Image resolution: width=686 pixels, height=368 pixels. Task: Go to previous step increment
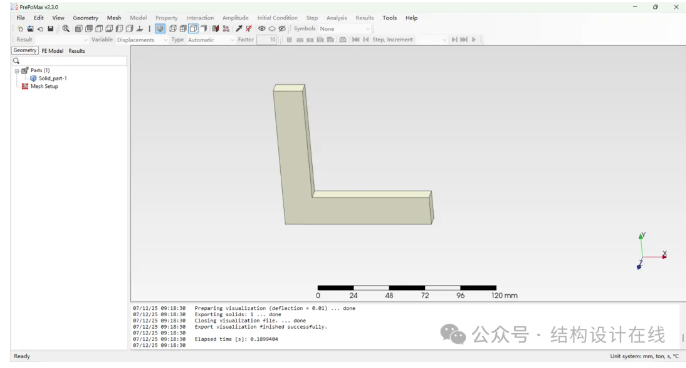366,40
